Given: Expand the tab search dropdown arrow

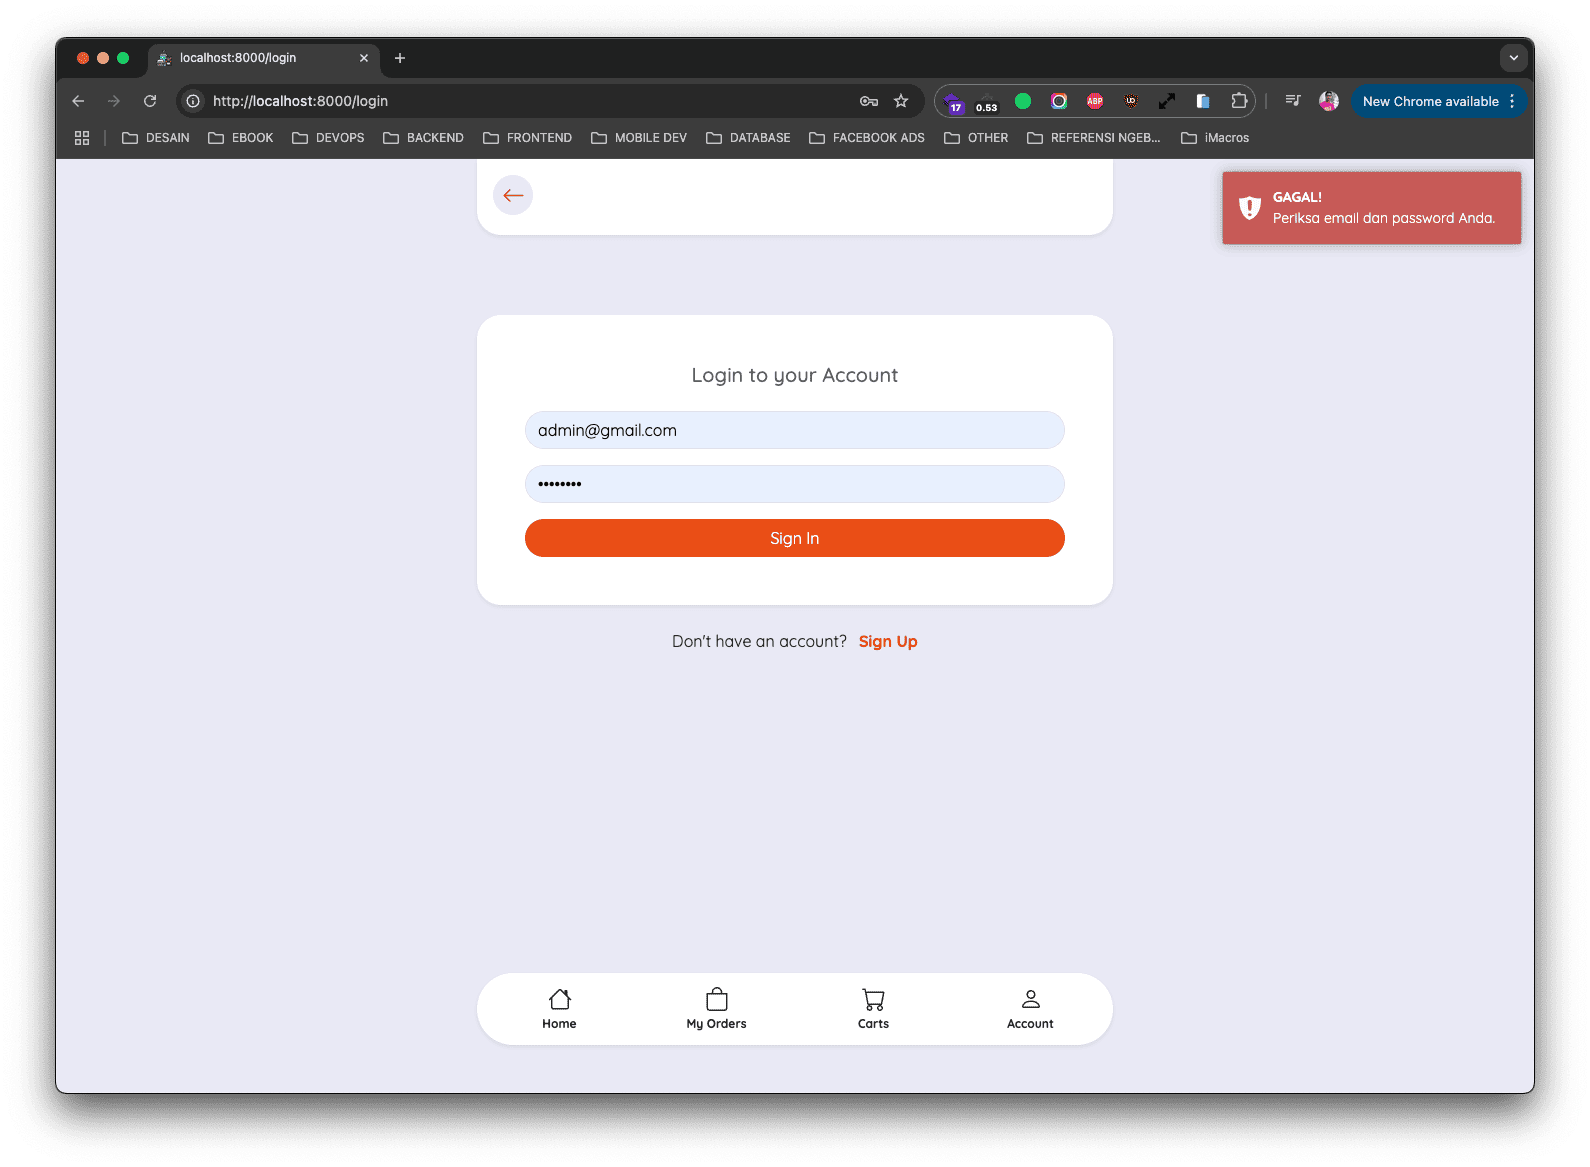Looking at the screenshot, I should pyautogui.click(x=1513, y=58).
